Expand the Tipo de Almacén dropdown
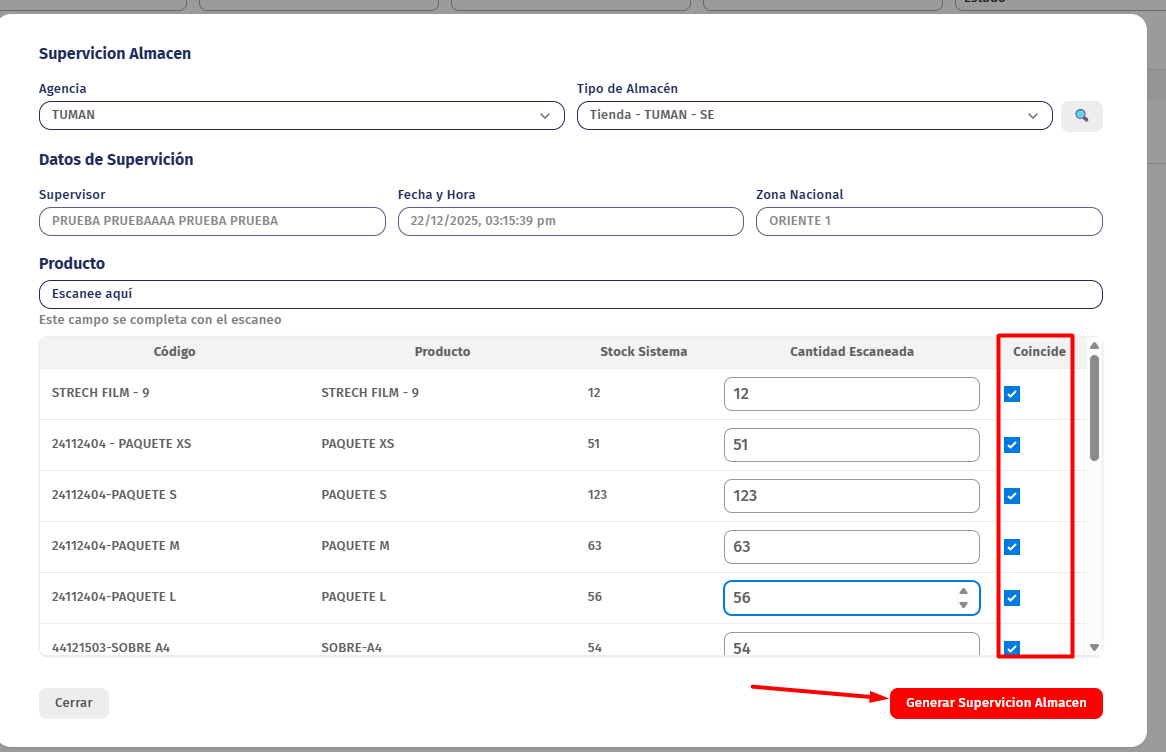 click(814, 116)
